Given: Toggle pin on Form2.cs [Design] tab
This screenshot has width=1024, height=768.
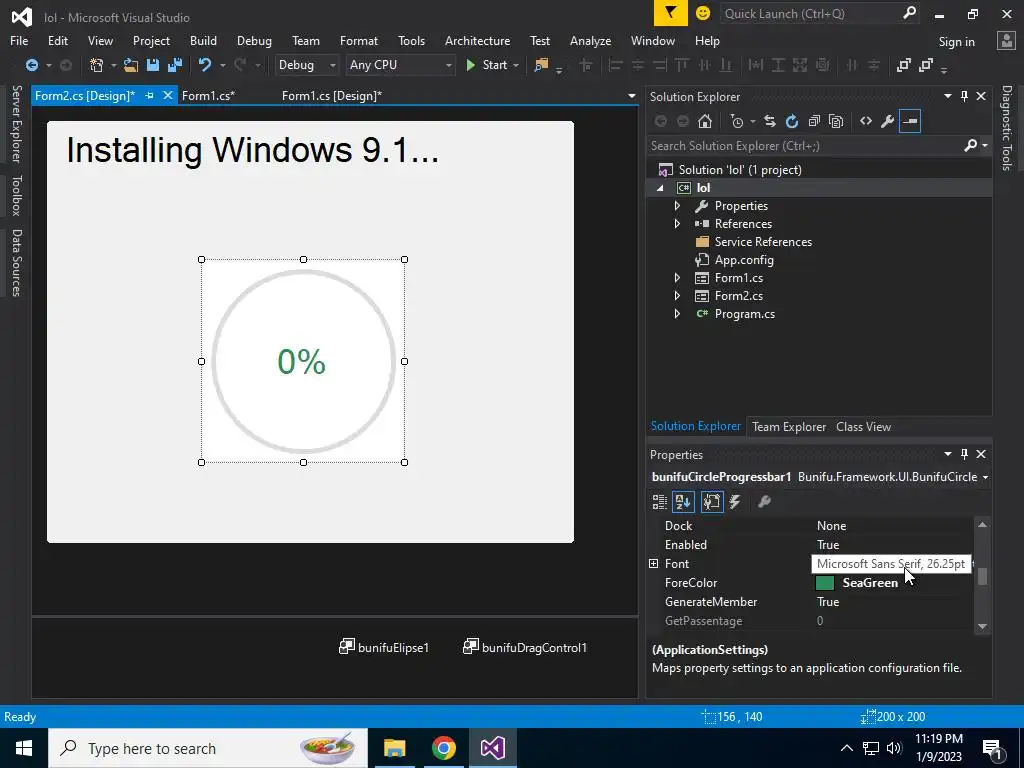Looking at the screenshot, I should click(149, 95).
